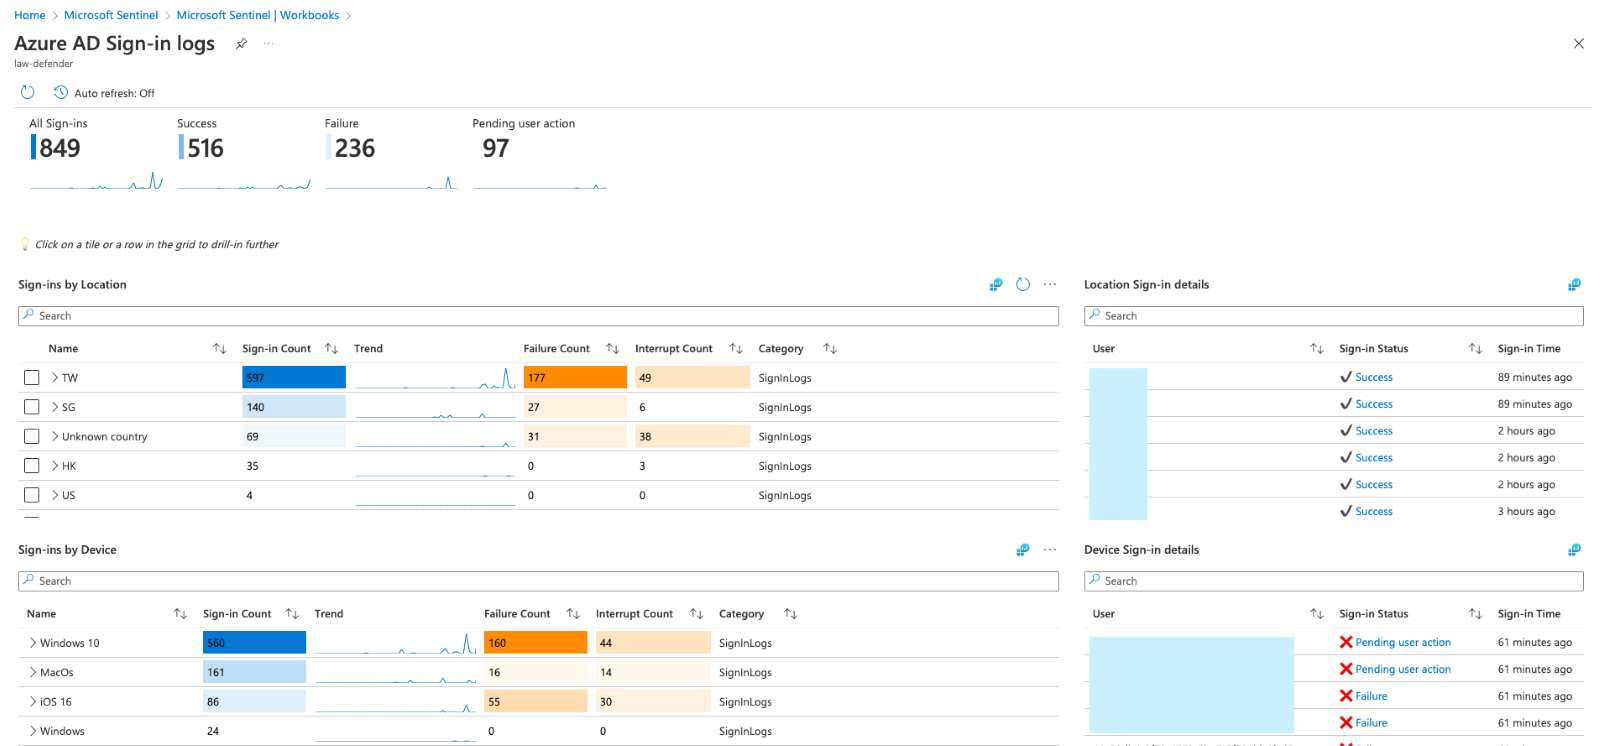This screenshot has height=746, width=1600.
Task: Expand the TW location row
Action: pyautogui.click(x=55, y=378)
